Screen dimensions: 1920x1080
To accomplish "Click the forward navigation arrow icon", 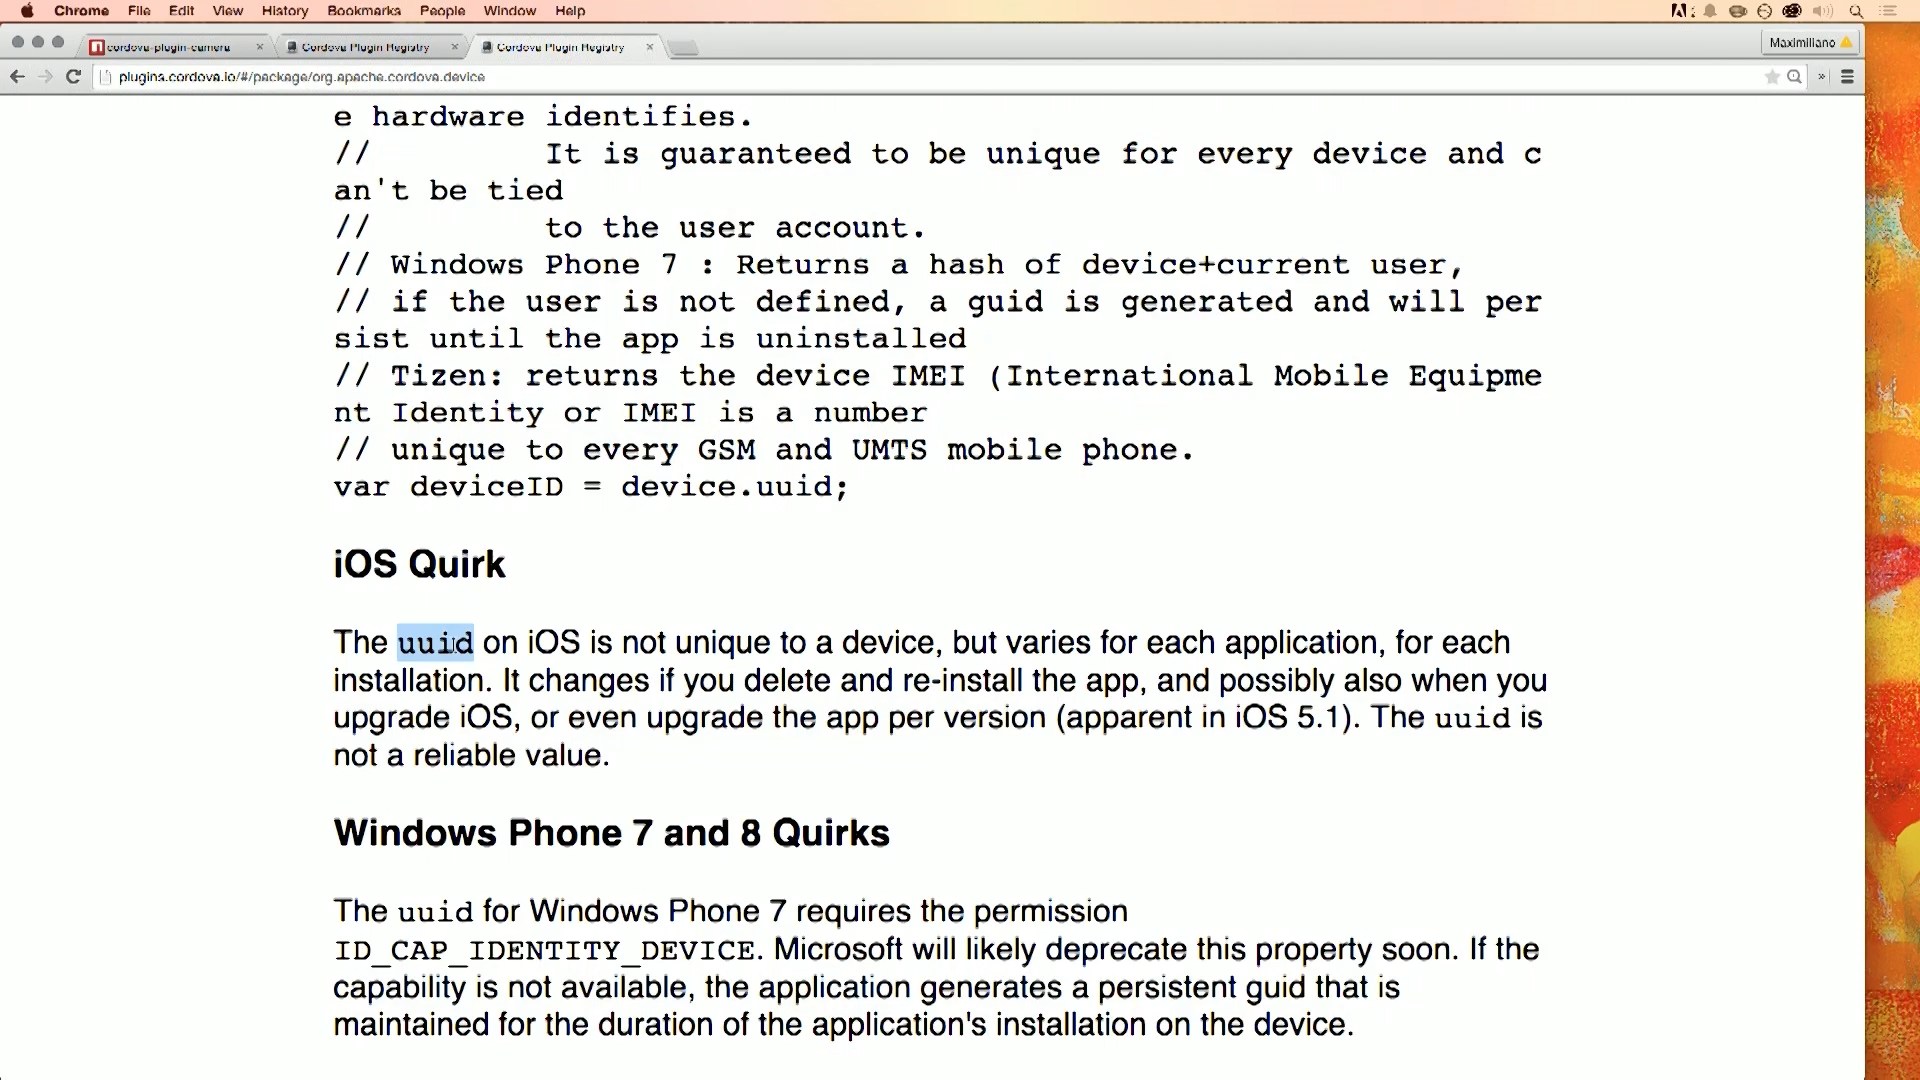I will click(45, 75).
